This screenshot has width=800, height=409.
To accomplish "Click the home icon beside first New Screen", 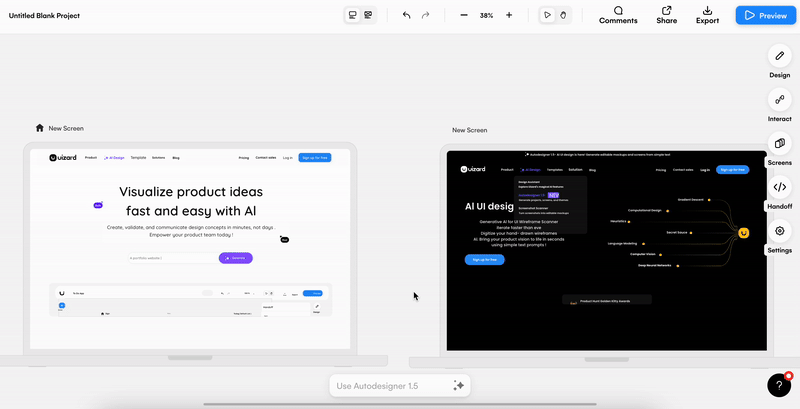I will (x=40, y=128).
